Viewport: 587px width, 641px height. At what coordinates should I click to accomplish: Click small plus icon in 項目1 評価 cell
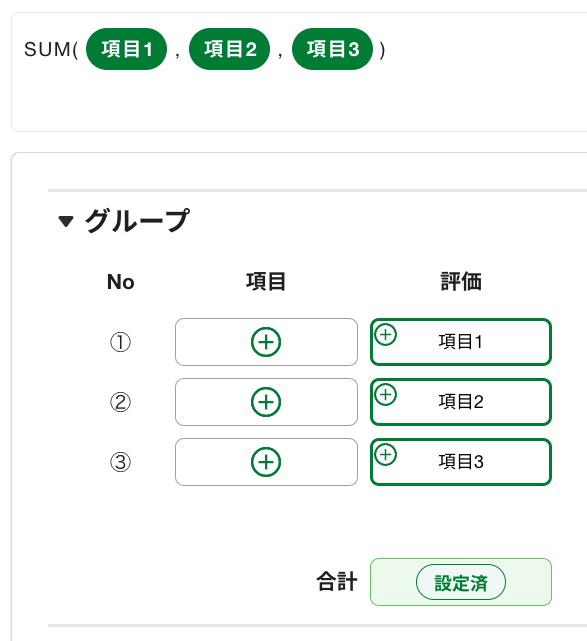click(385, 334)
